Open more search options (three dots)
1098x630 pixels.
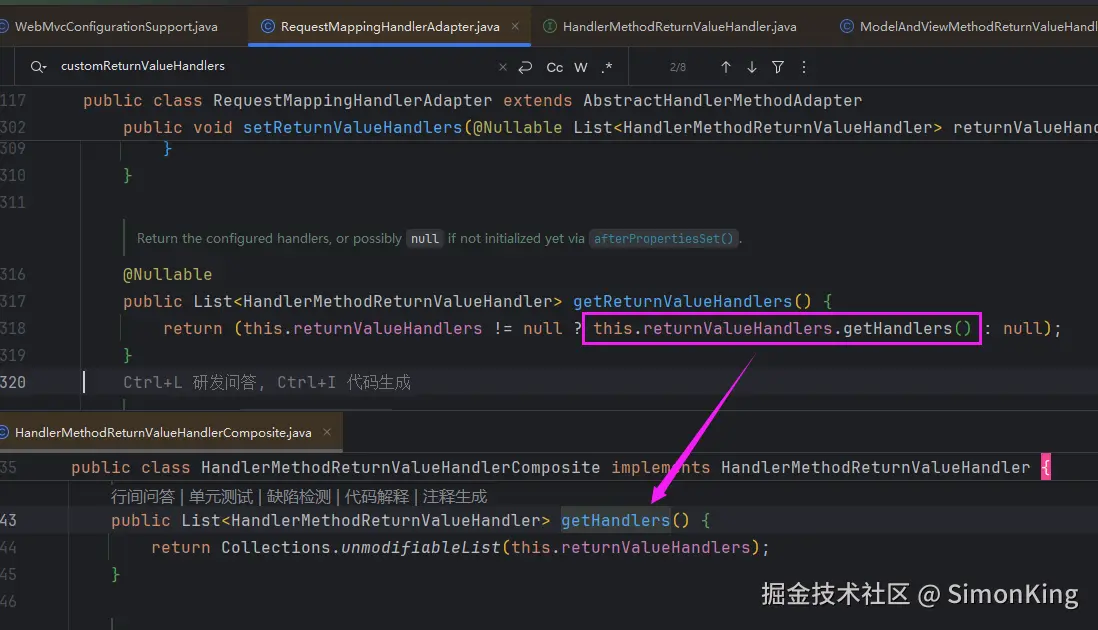coord(804,67)
